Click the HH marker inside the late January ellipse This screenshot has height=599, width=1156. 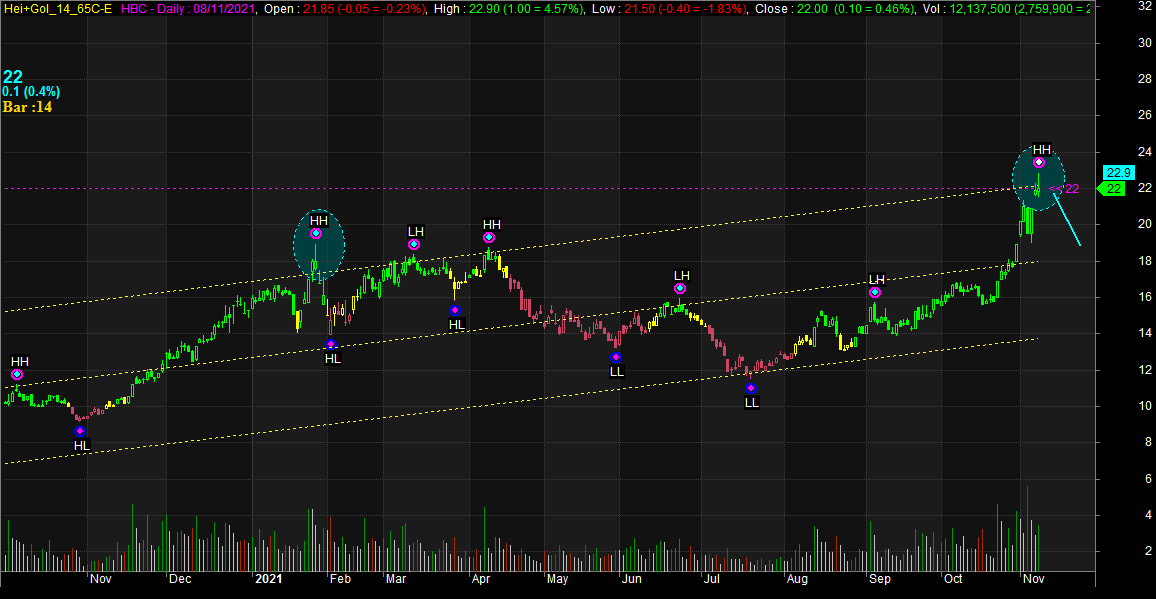coord(316,234)
